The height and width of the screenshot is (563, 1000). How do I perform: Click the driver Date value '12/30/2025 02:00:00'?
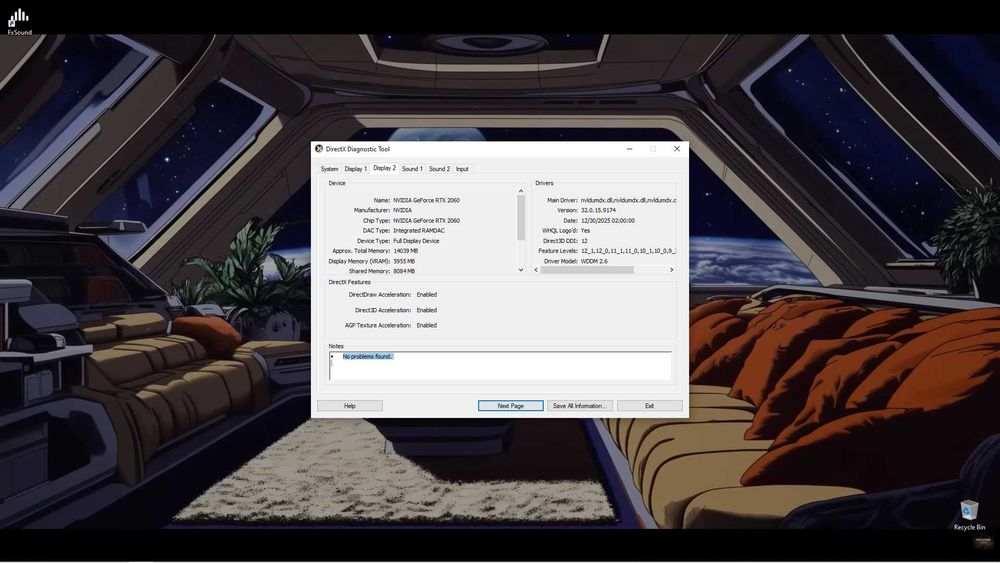608,221
